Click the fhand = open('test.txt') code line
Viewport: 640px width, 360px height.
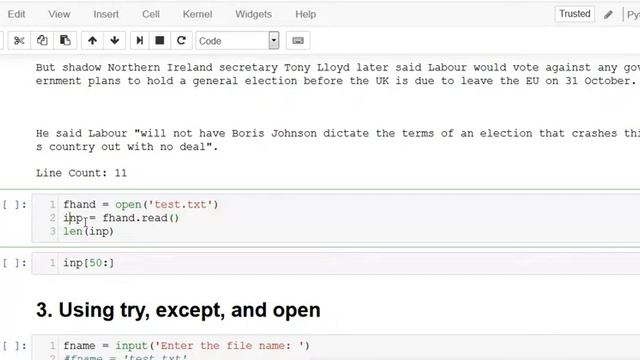pyautogui.click(x=141, y=204)
